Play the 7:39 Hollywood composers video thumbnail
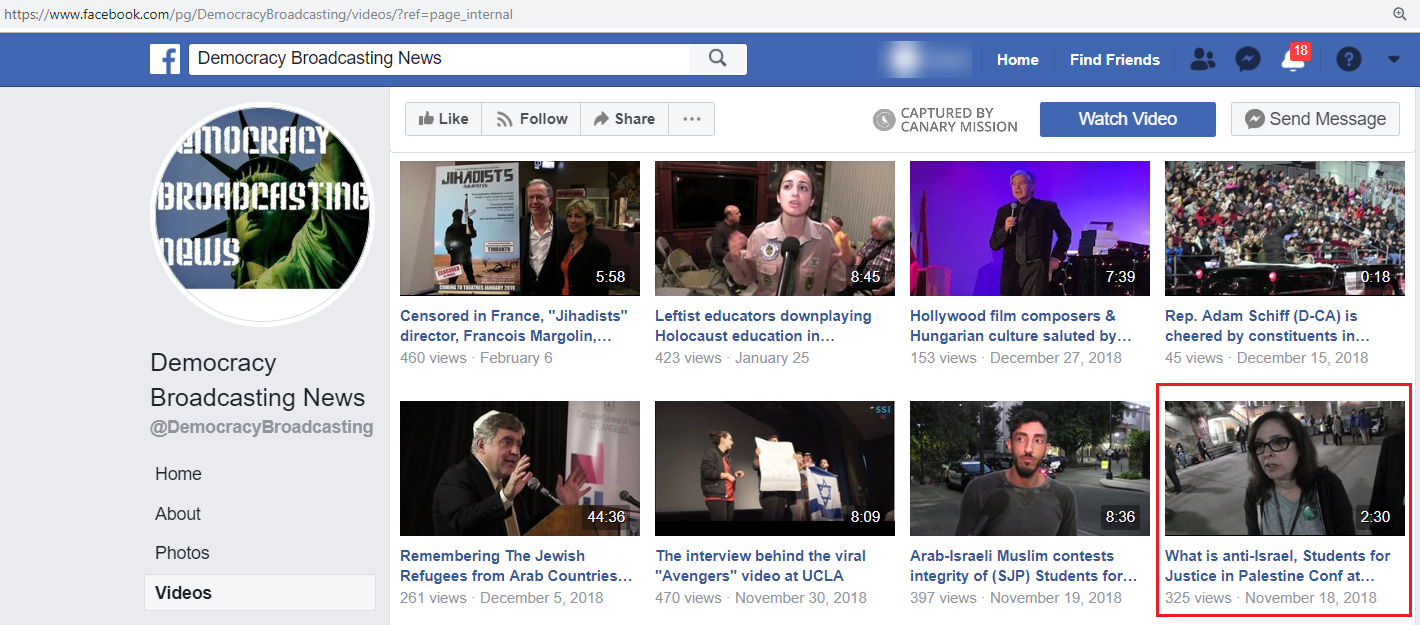Screen dimensions: 1420x625 [1030, 229]
